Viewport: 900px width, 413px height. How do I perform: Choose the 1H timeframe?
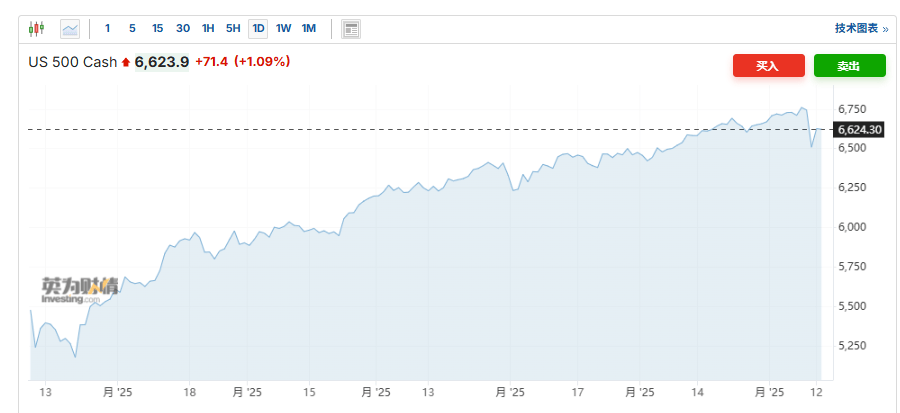tap(208, 29)
